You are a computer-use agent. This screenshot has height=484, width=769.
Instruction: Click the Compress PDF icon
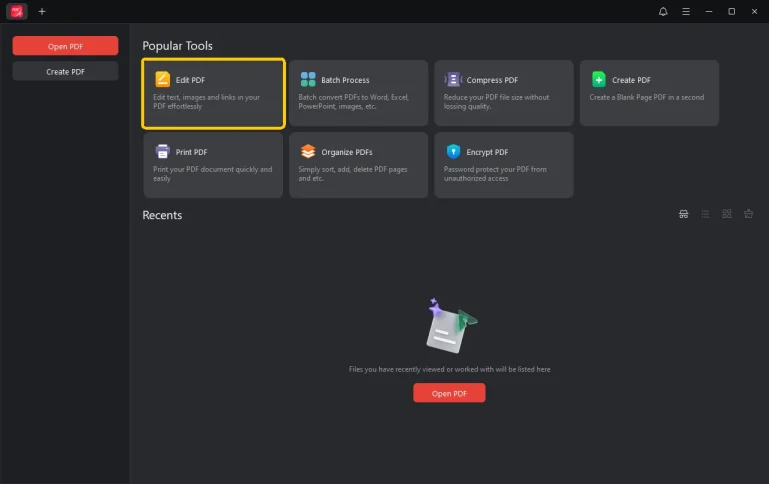453,80
